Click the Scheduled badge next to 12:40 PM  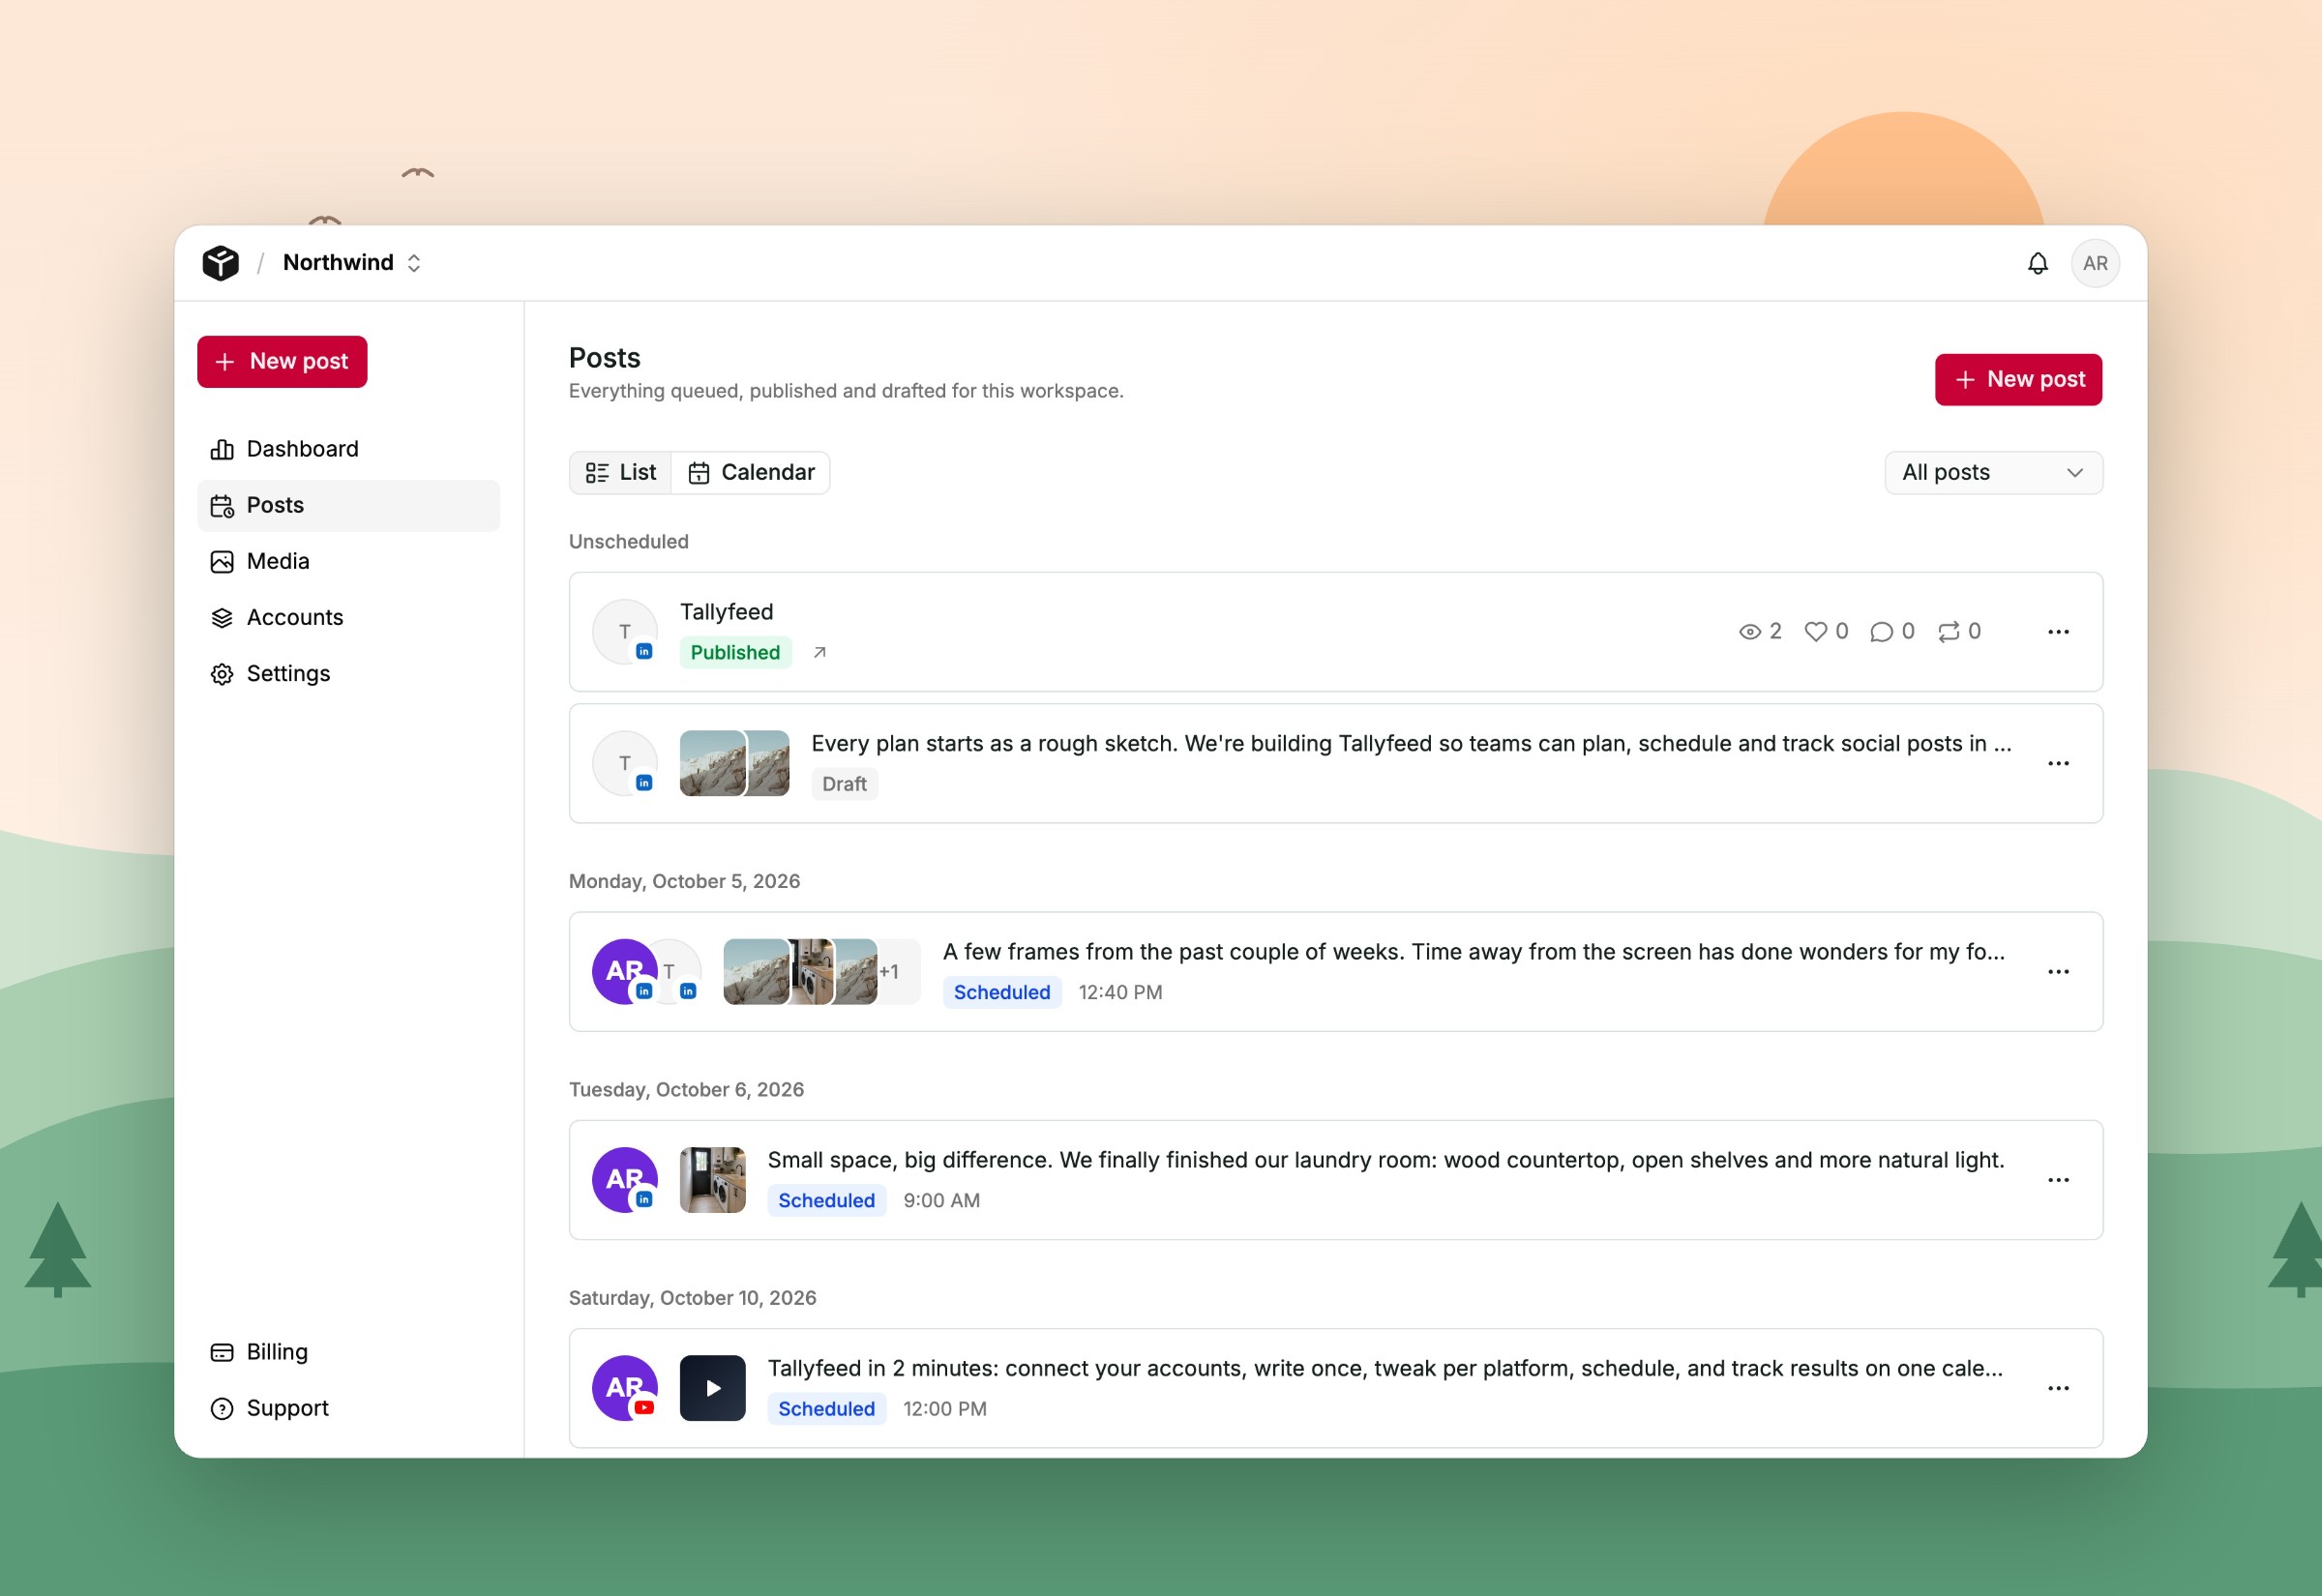click(1002, 992)
